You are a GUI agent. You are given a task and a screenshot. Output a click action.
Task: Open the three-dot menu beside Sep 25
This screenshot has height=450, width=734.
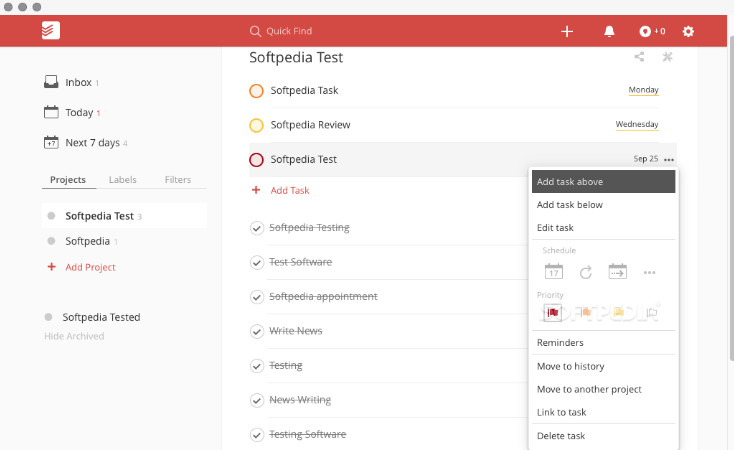point(669,160)
